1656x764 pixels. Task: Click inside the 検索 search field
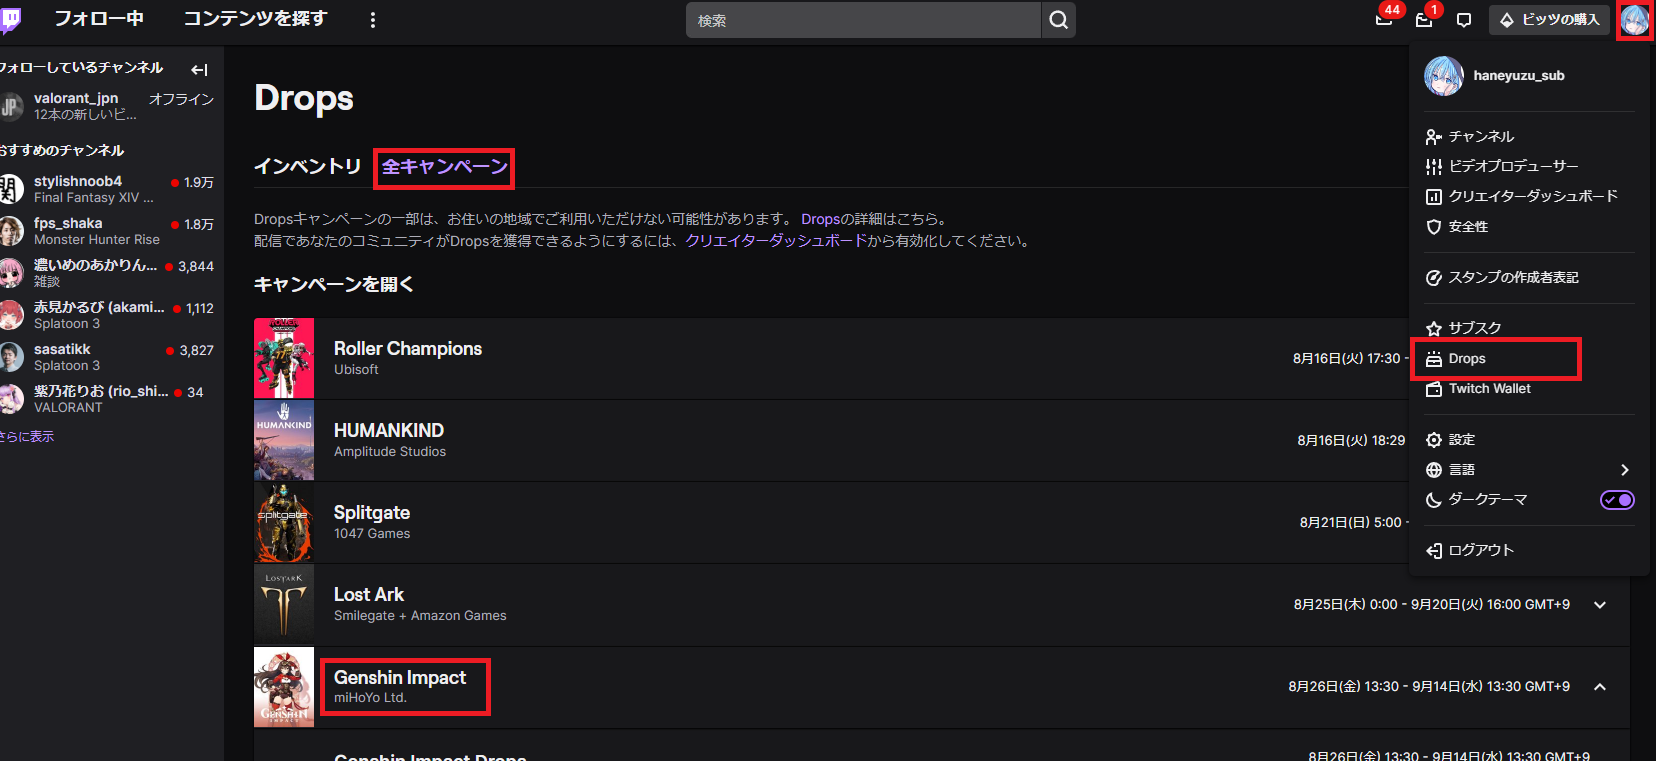pyautogui.click(x=864, y=20)
